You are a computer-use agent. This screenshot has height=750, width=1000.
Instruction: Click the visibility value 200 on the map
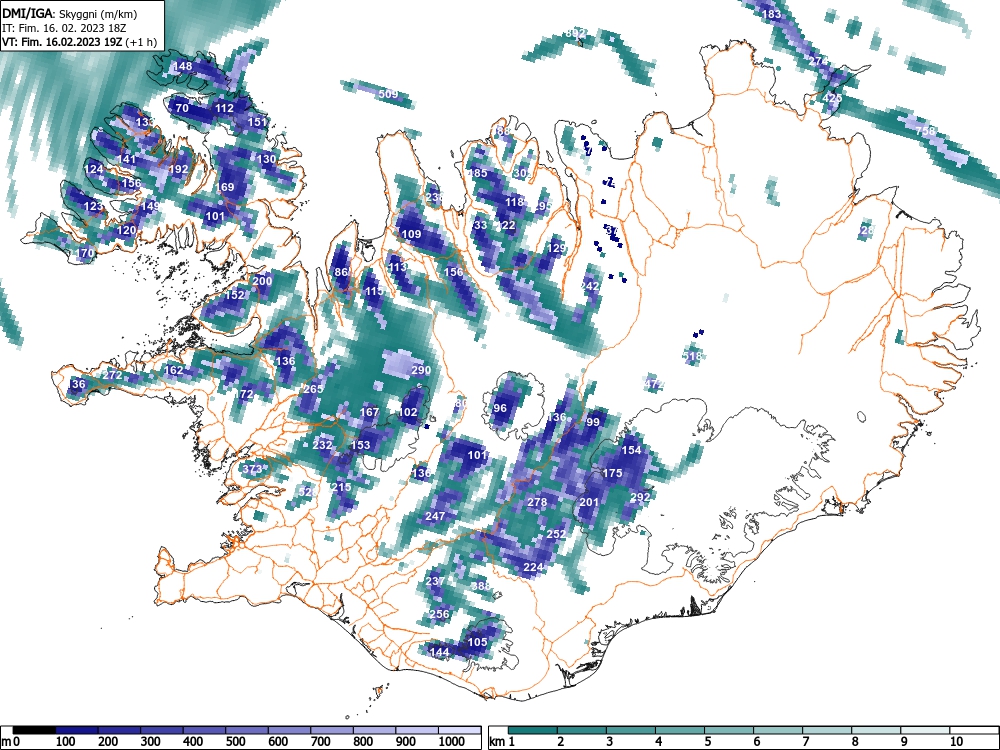click(x=263, y=281)
